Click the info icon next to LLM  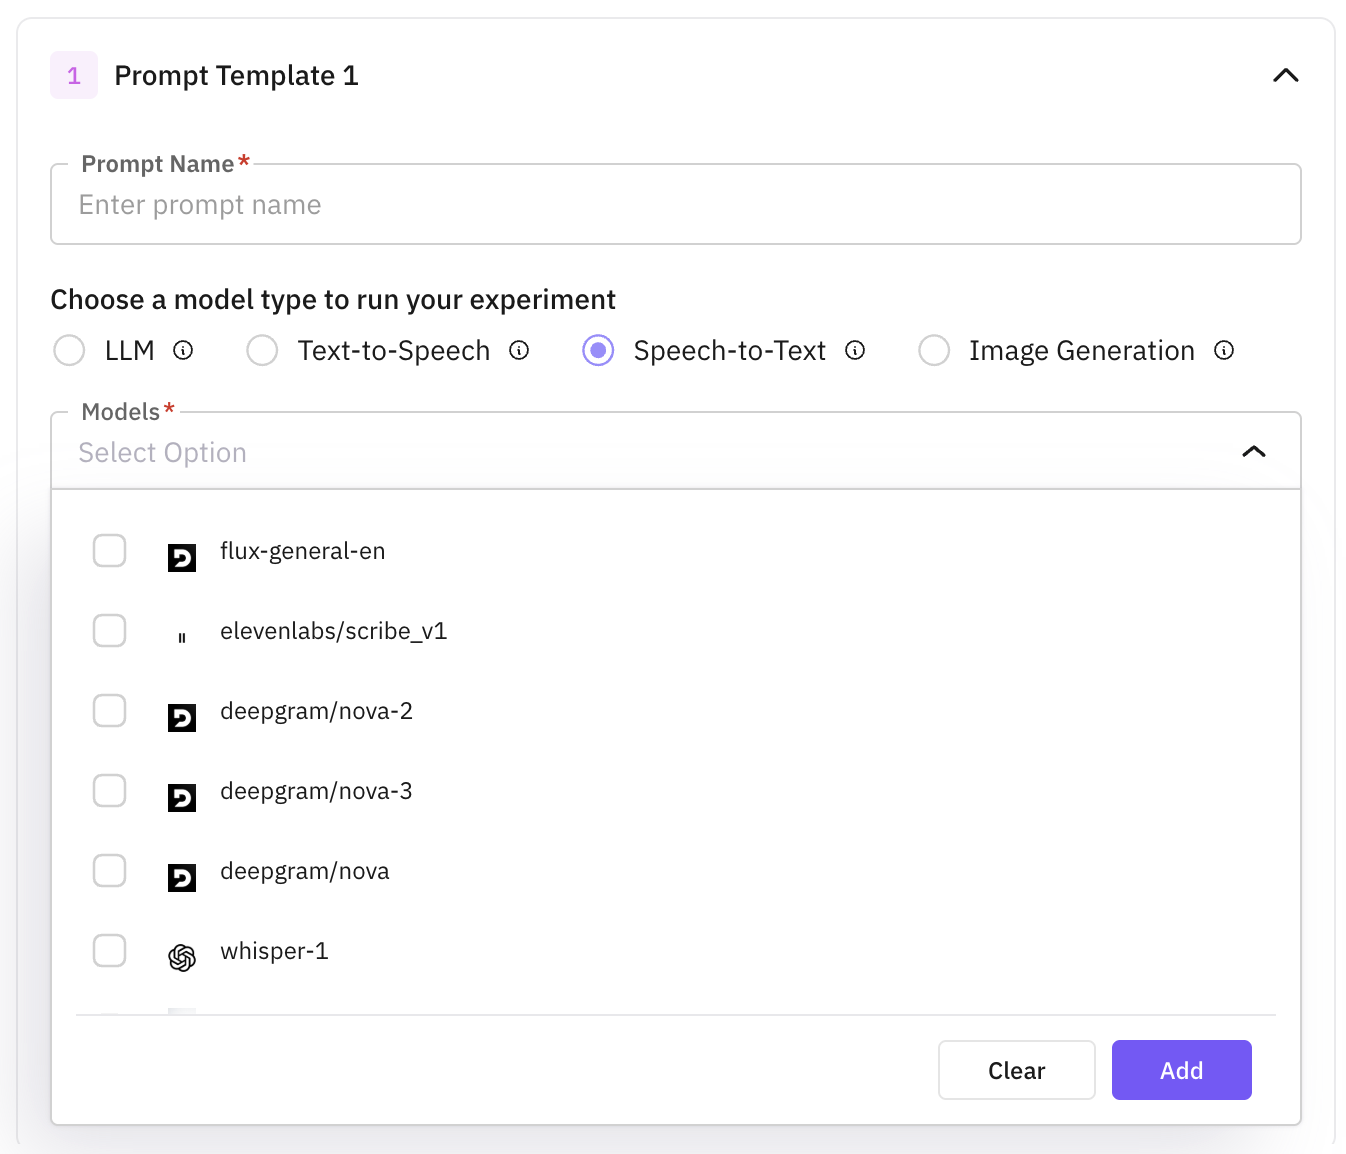pos(183,350)
